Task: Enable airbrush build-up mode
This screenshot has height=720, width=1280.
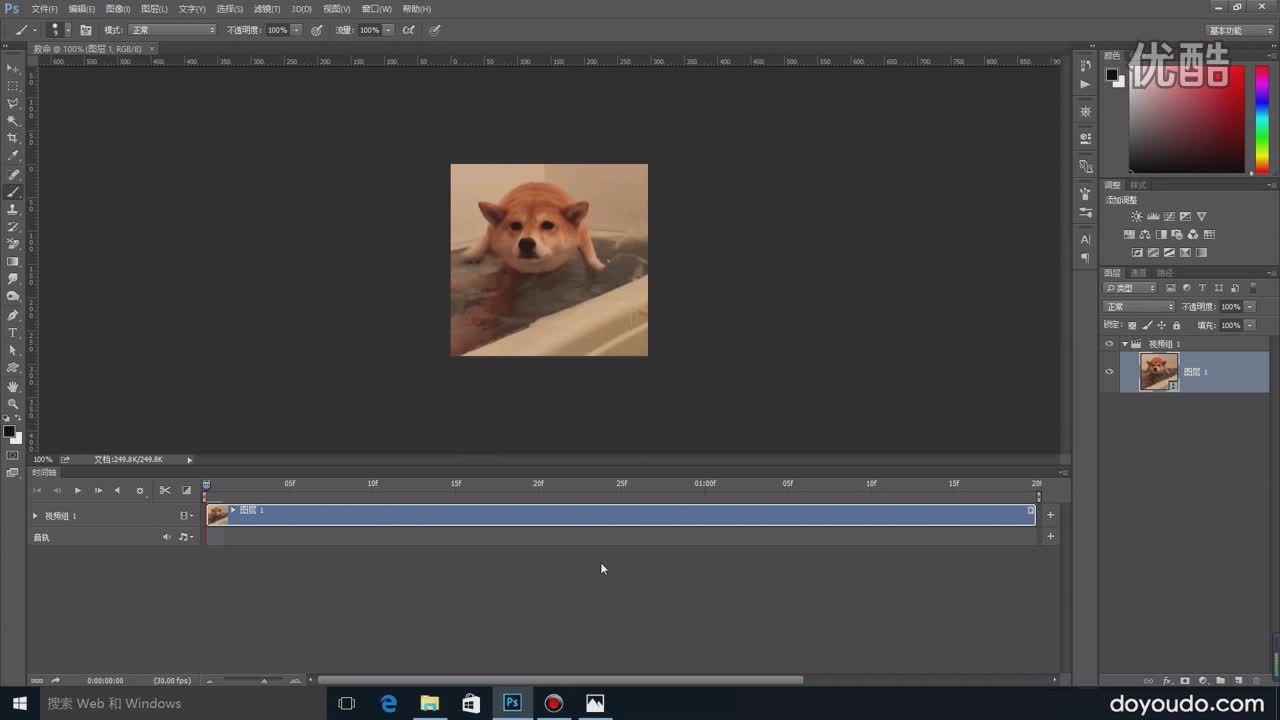Action: (408, 30)
